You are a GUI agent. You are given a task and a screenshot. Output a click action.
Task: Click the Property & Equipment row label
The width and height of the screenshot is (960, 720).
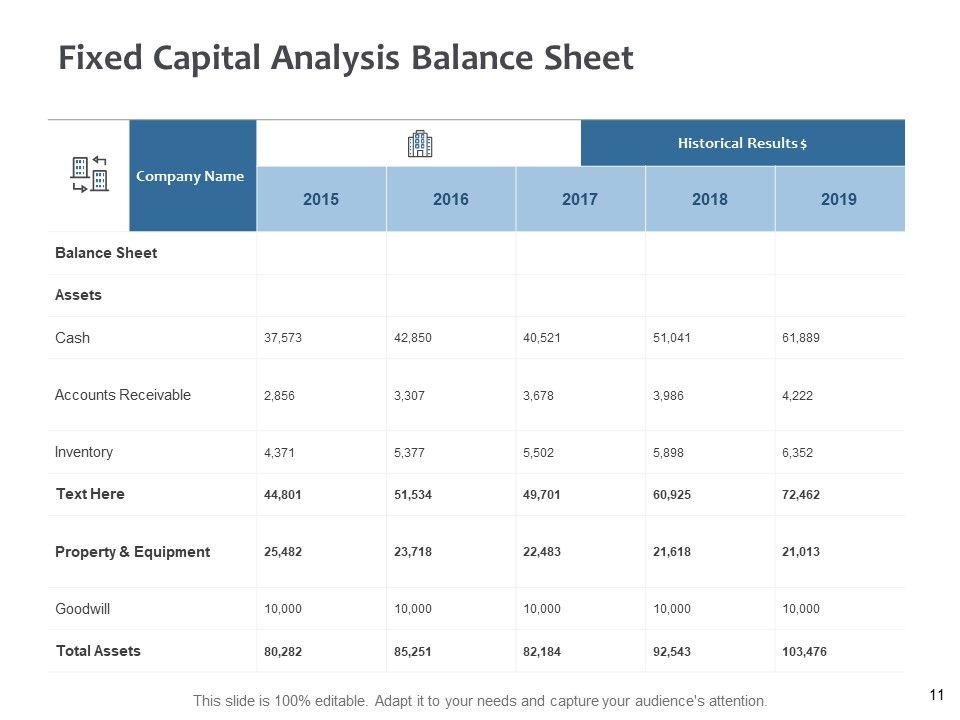[x=133, y=552]
